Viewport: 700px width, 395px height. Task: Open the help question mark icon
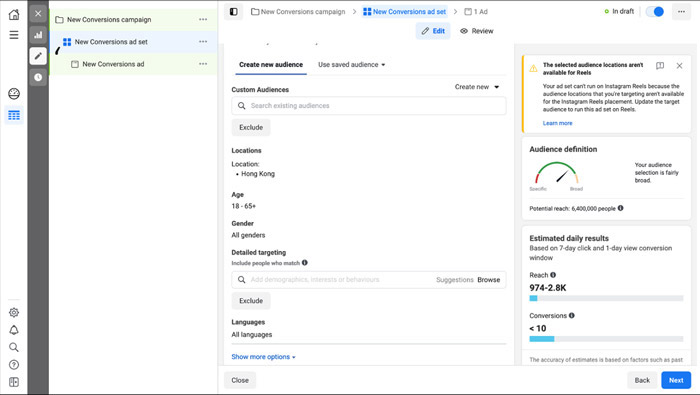(x=14, y=365)
